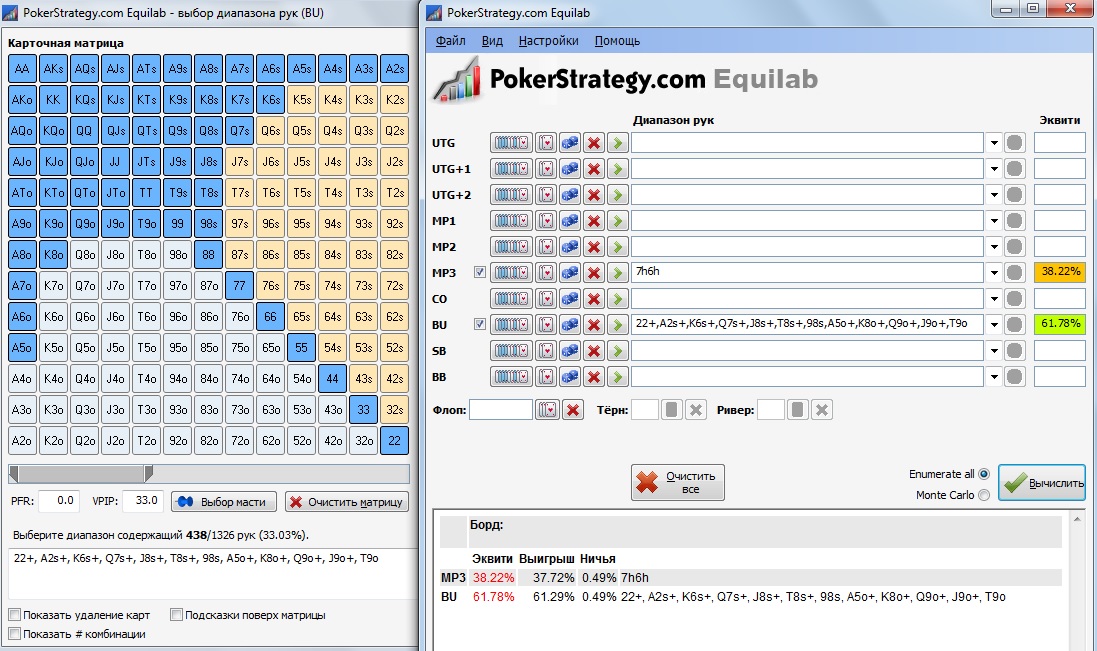Enable 'Показать удаление карт' checkbox
This screenshot has height=651, width=1097.
15,615
